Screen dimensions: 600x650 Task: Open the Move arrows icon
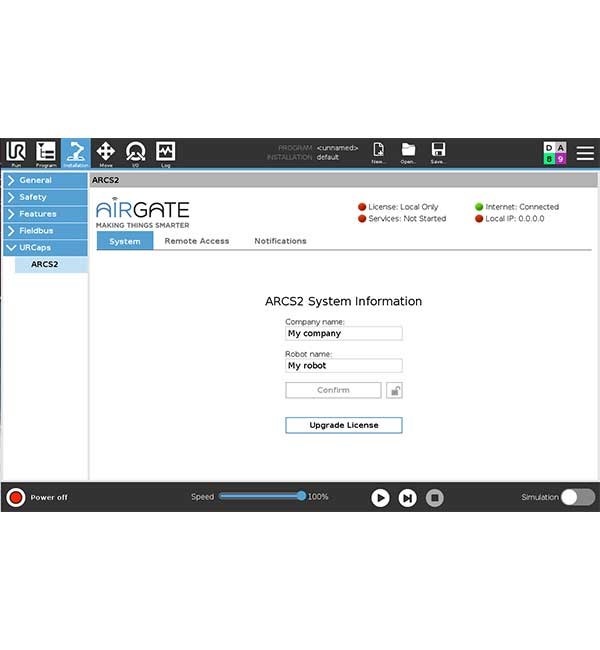pyautogui.click(x=106, y=151)
